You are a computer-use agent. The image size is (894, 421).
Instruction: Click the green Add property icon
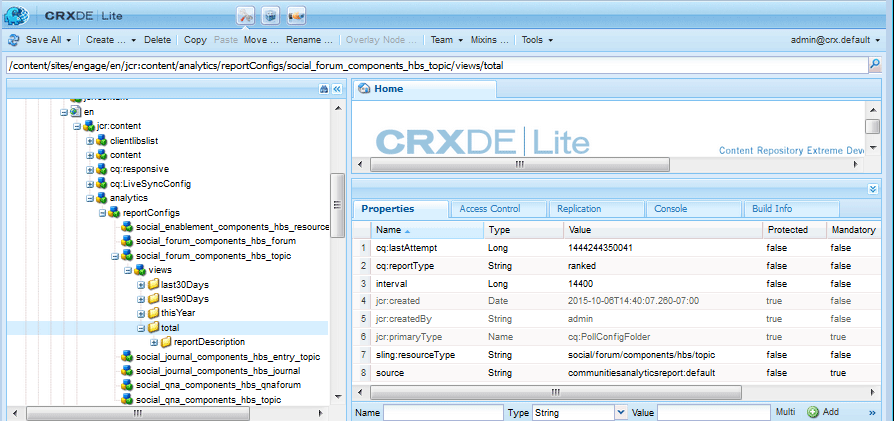(813, 412)
